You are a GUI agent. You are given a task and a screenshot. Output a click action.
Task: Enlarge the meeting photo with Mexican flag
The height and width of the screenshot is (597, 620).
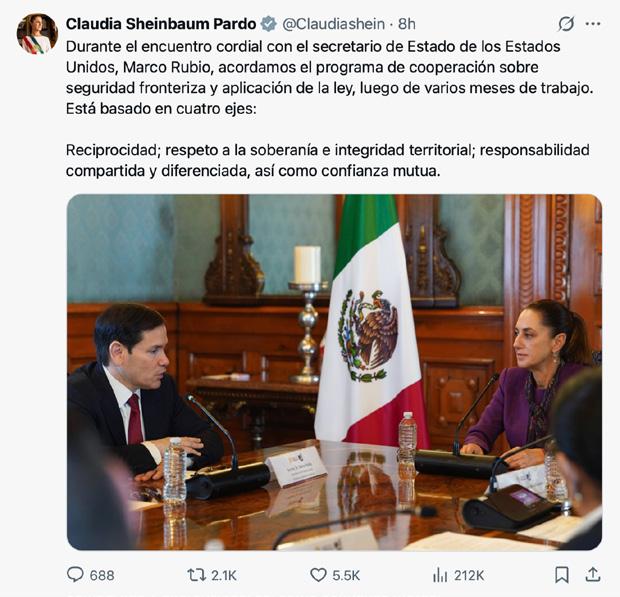point(334,372)
